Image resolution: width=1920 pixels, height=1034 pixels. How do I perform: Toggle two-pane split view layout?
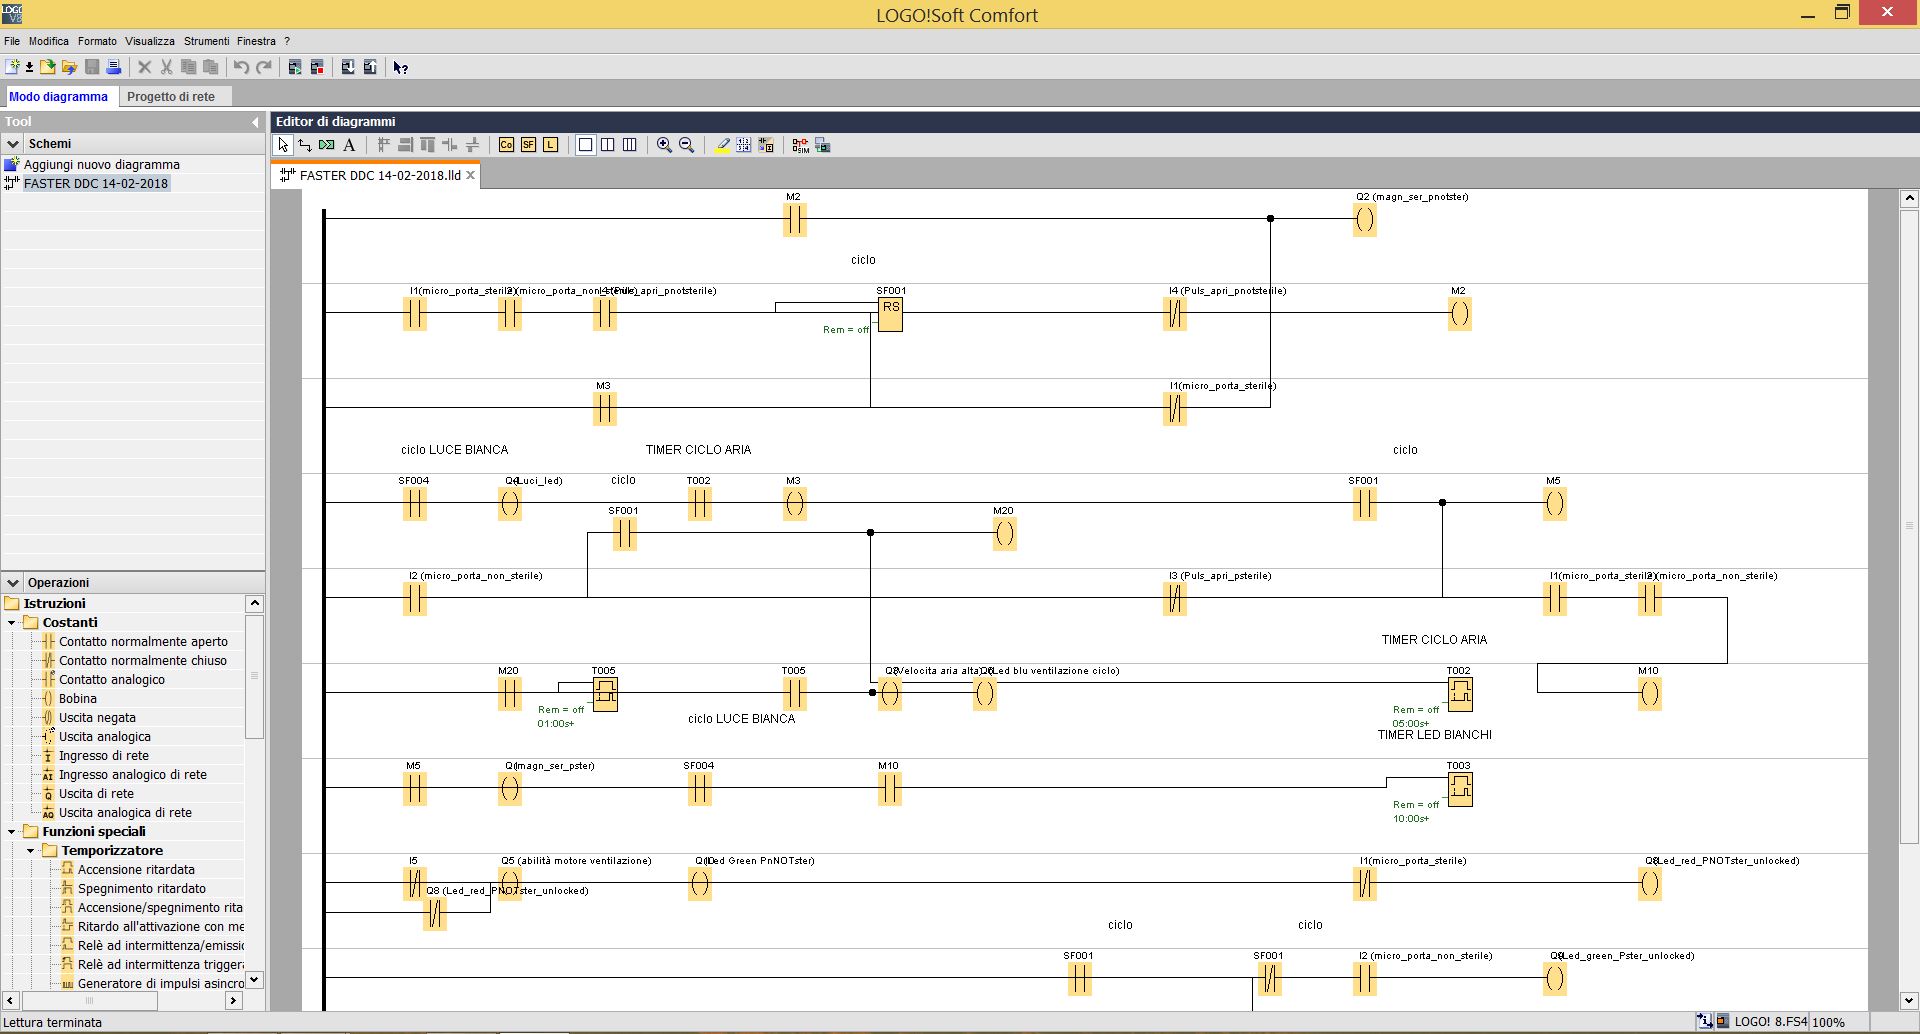tap(608, 145)
